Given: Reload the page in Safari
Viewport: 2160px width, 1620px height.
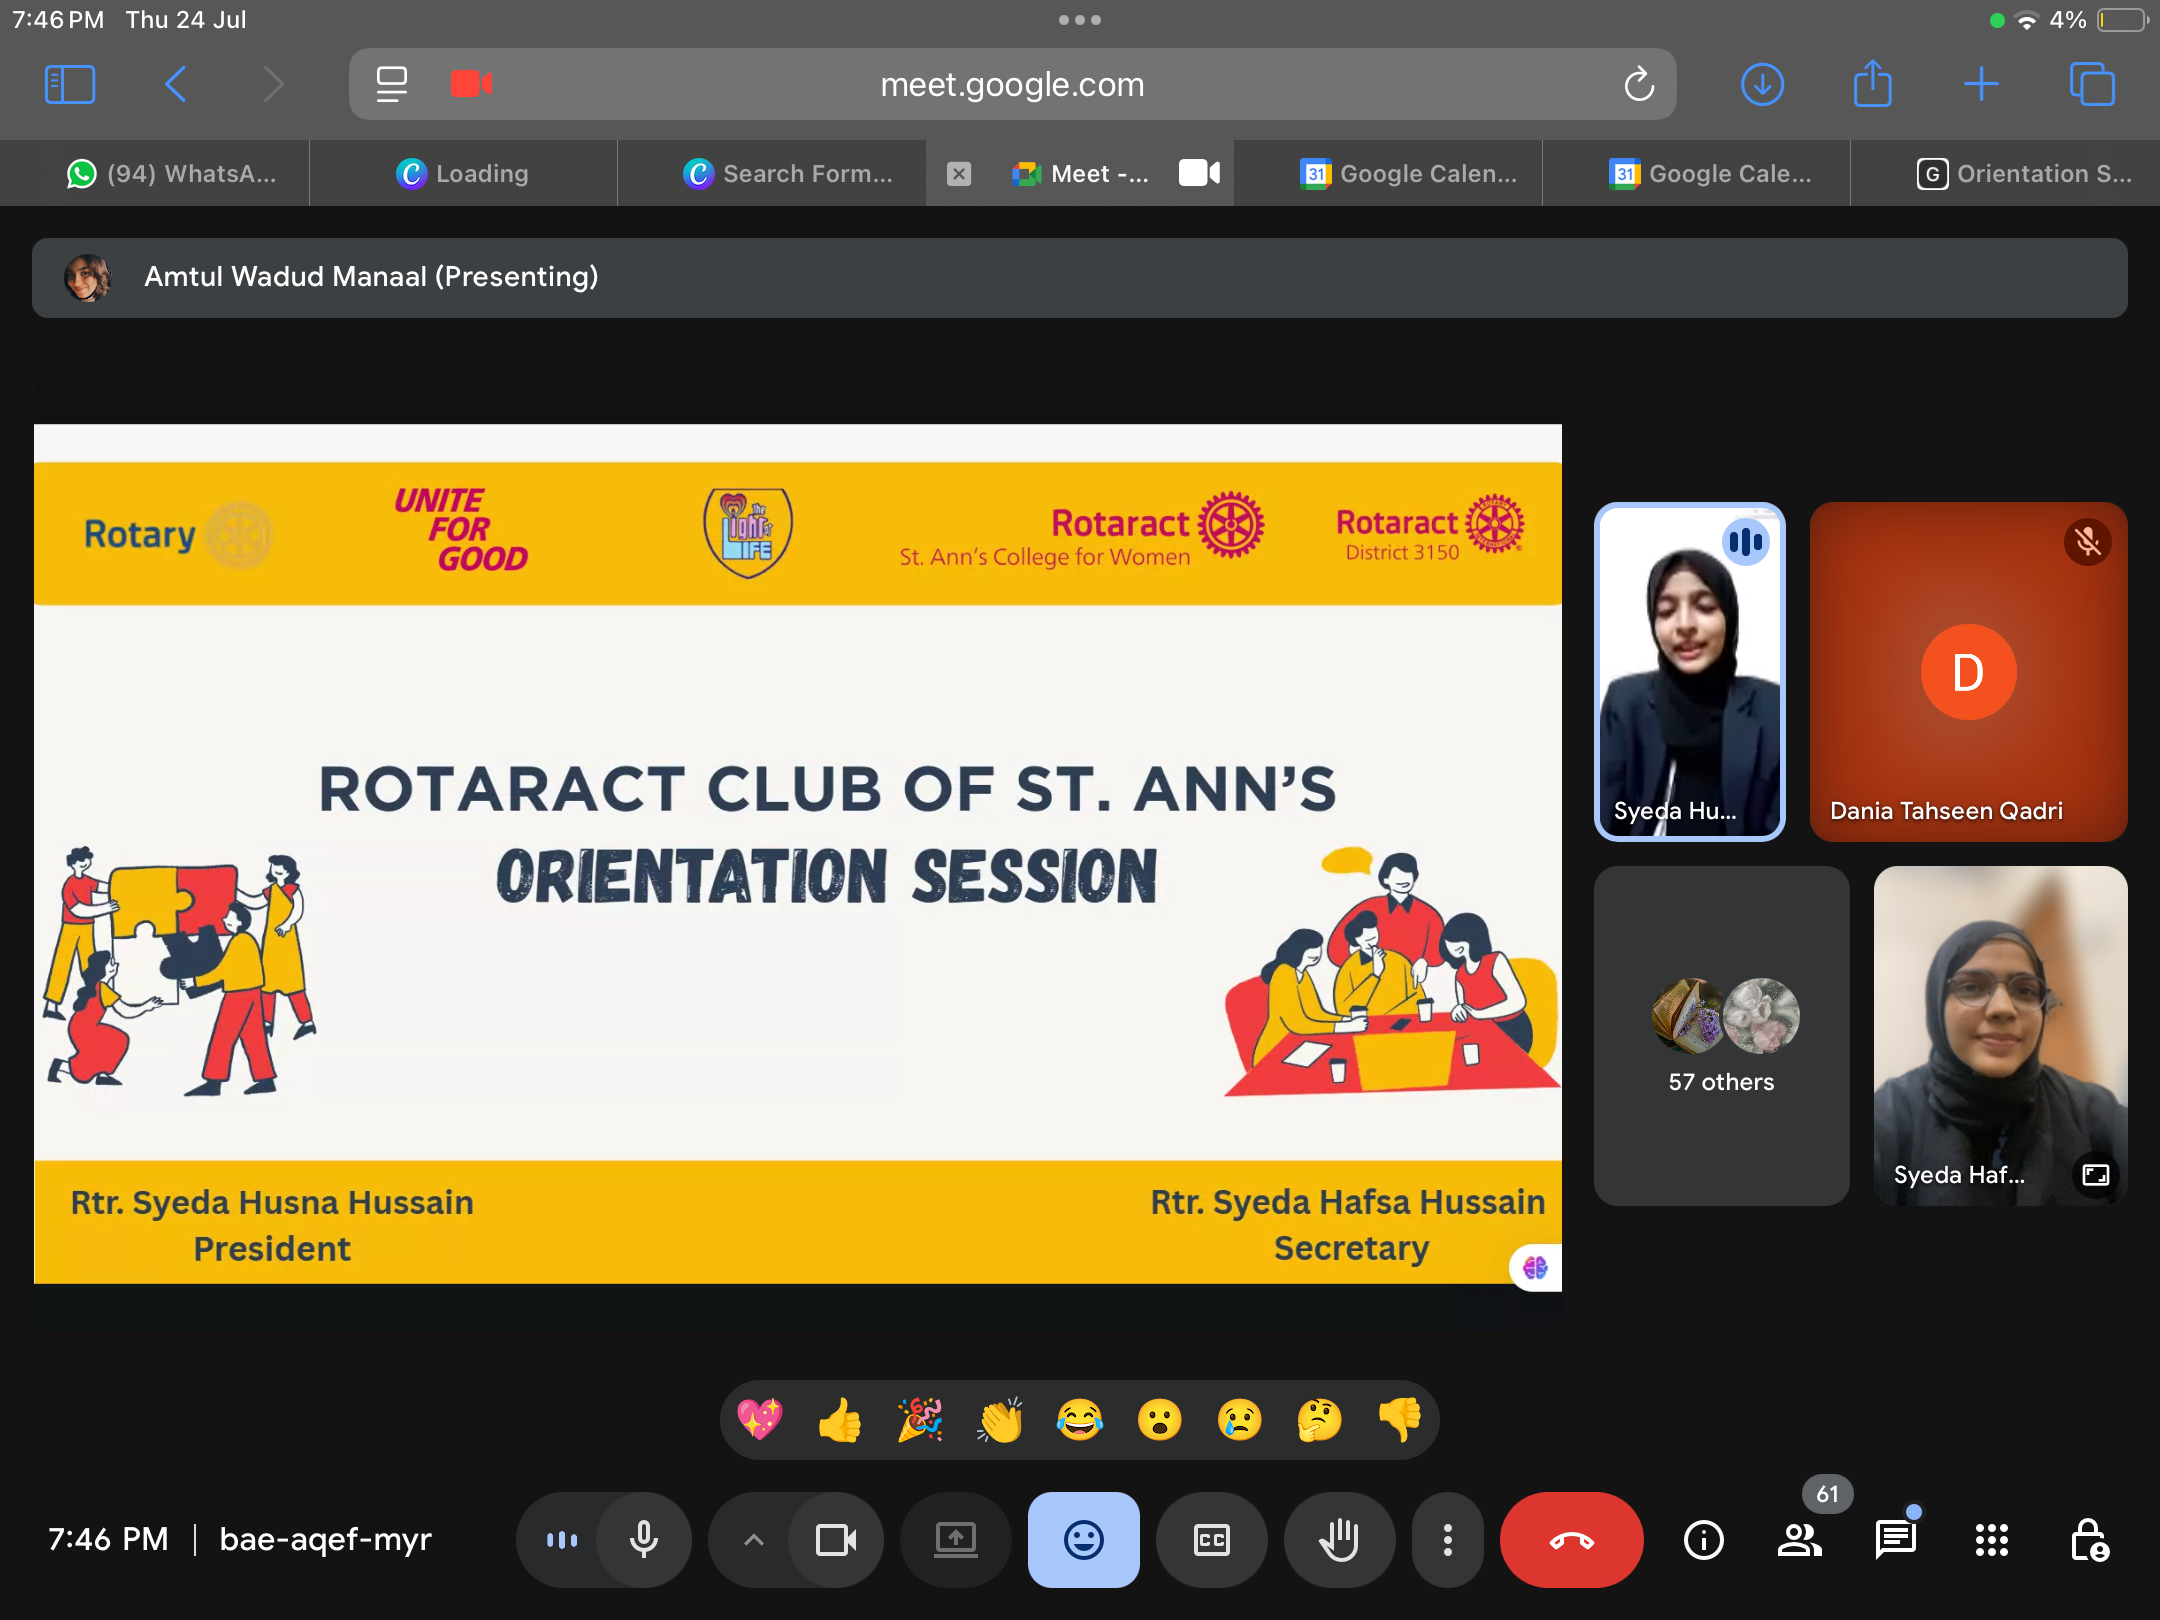Looking at the screenshot, I should coord(1639,85).
